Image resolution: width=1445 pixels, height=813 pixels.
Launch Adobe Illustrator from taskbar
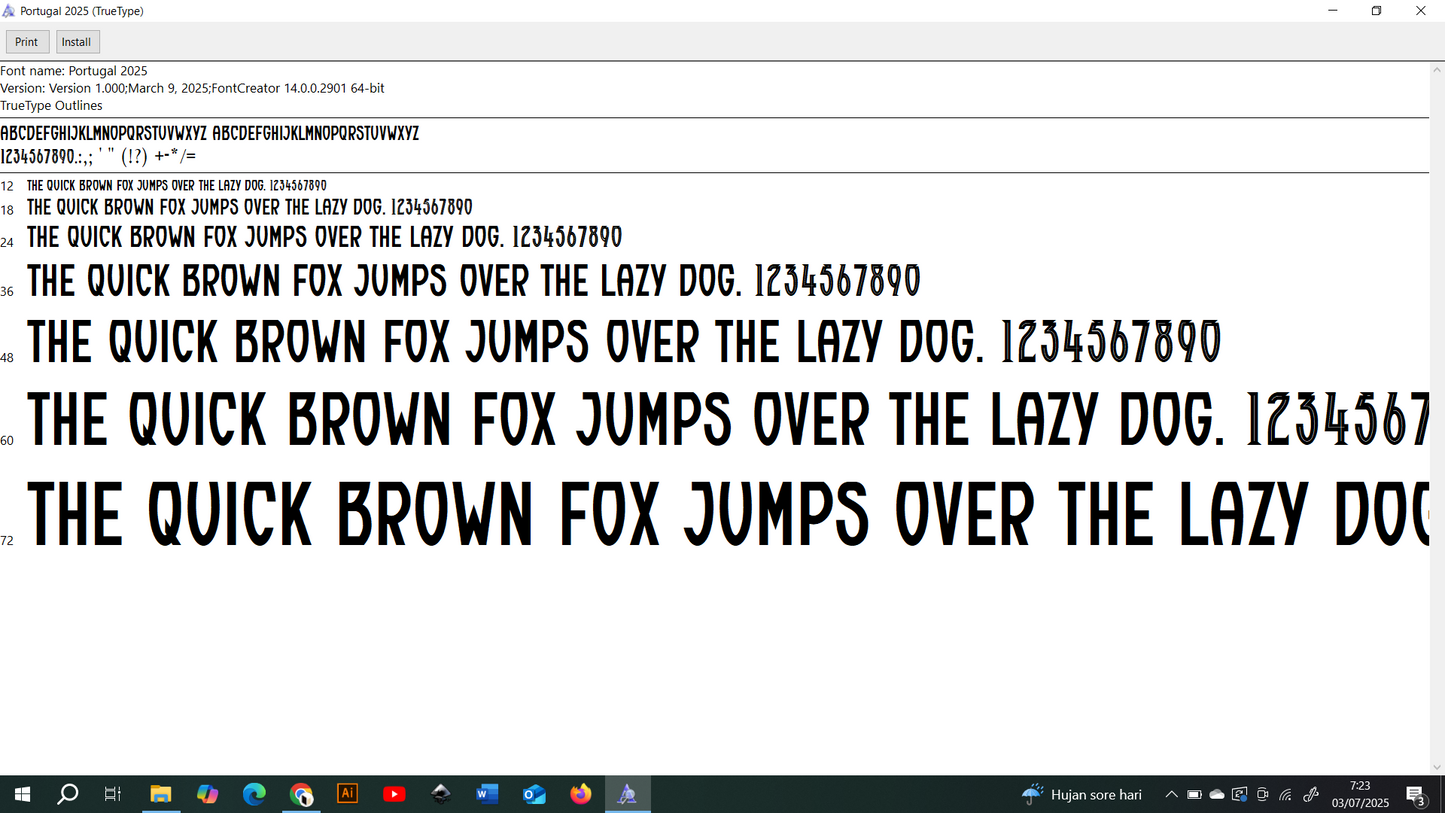click(348, 794)
